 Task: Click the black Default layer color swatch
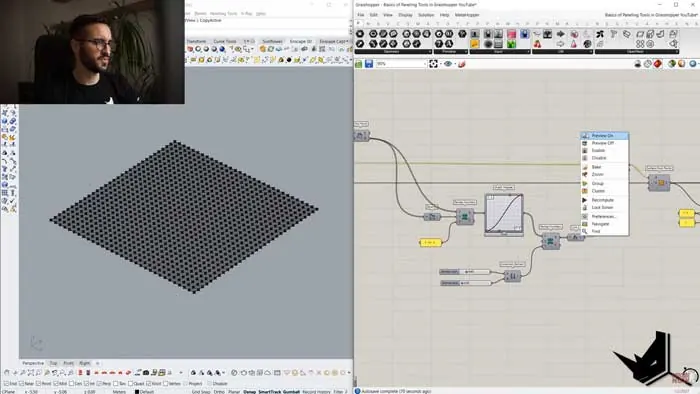pyautogui.click(x=137, y=391)
